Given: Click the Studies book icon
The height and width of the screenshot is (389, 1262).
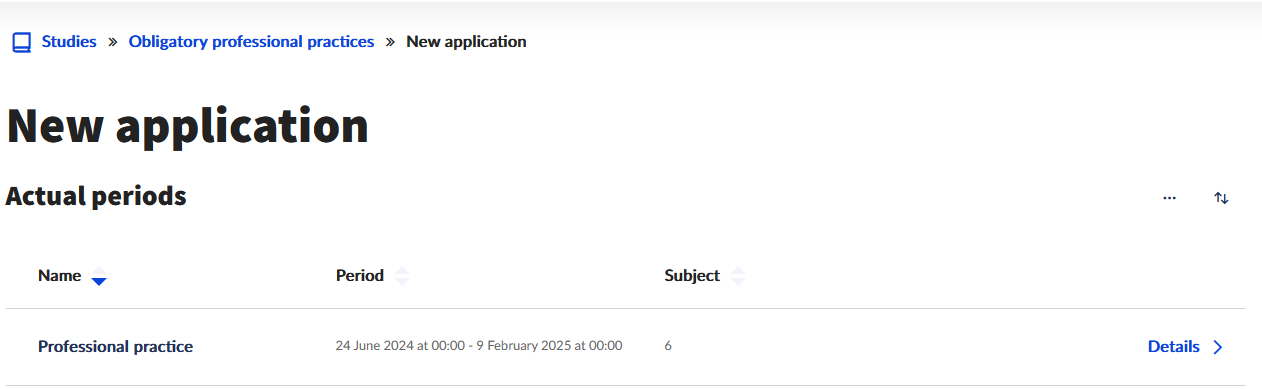Looking at the screenshot, I should [x=21, y=43].
